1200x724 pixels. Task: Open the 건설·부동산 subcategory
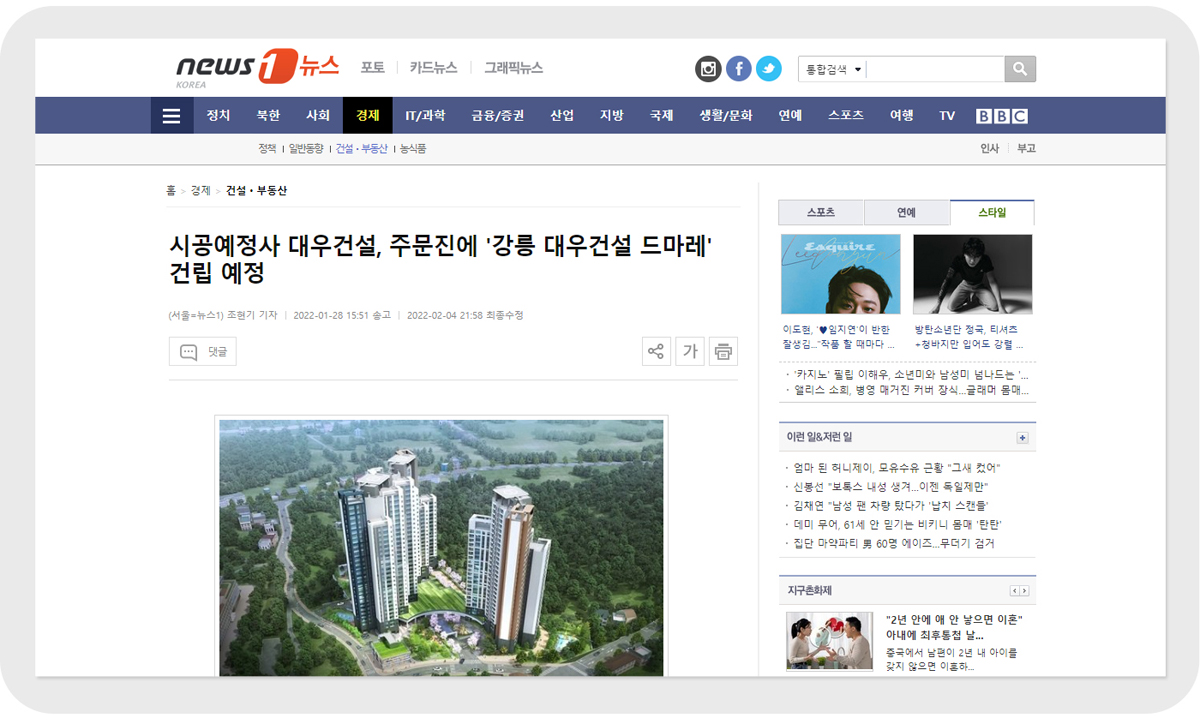click(x=362, y=149)
